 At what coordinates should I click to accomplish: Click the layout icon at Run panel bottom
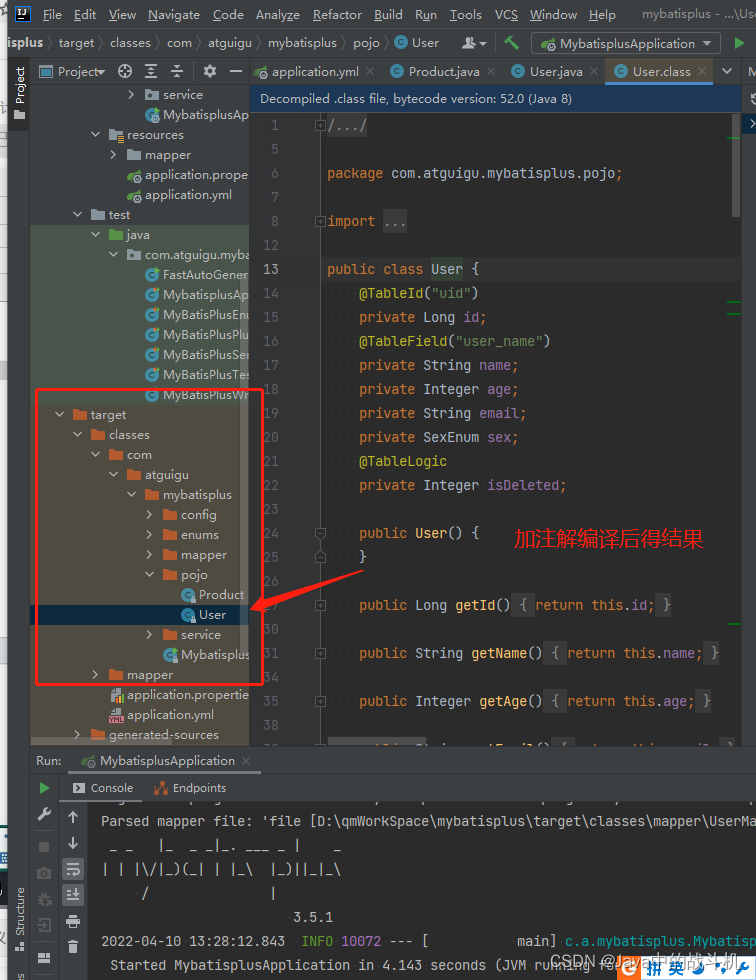(x=44, y=958)
